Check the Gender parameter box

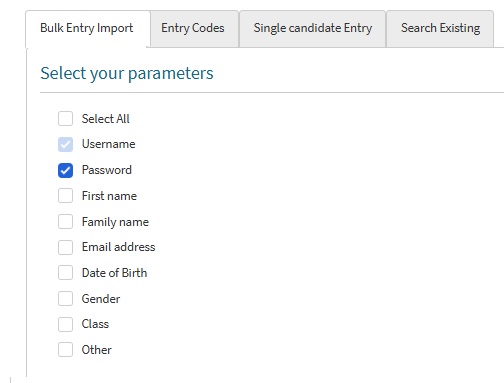point(65,299)
